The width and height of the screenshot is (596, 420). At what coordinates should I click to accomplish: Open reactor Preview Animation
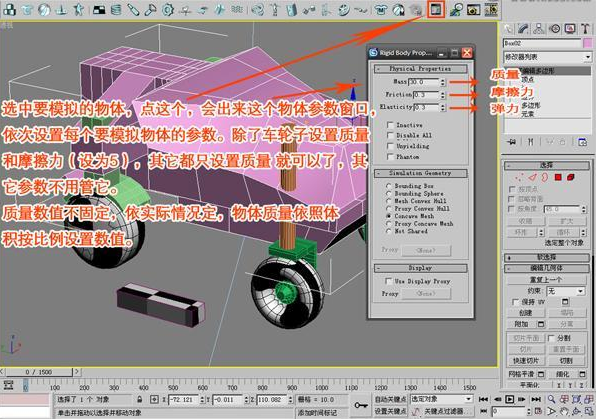tap(473, 9)
